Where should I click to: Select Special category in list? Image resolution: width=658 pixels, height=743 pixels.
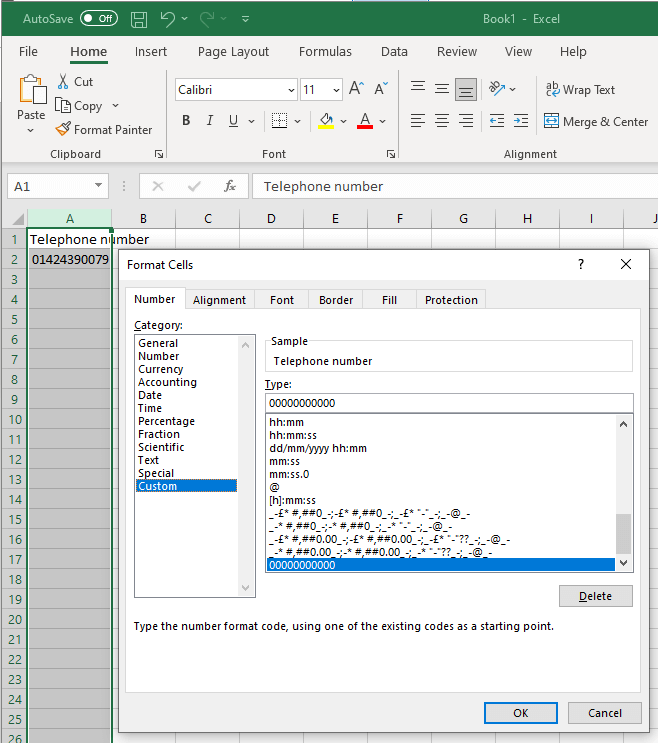pyautogui.click(x=156, y=473)
